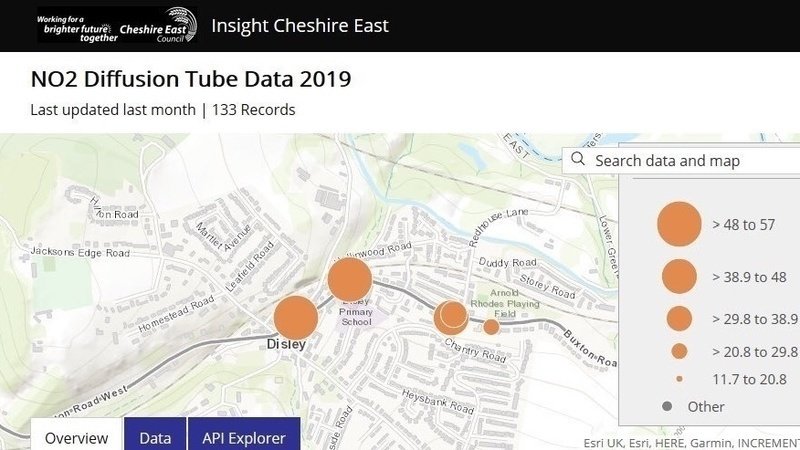Click the > 48 to 57 legend circle
Screen dimensions: 800x450
tap(679, 224)
